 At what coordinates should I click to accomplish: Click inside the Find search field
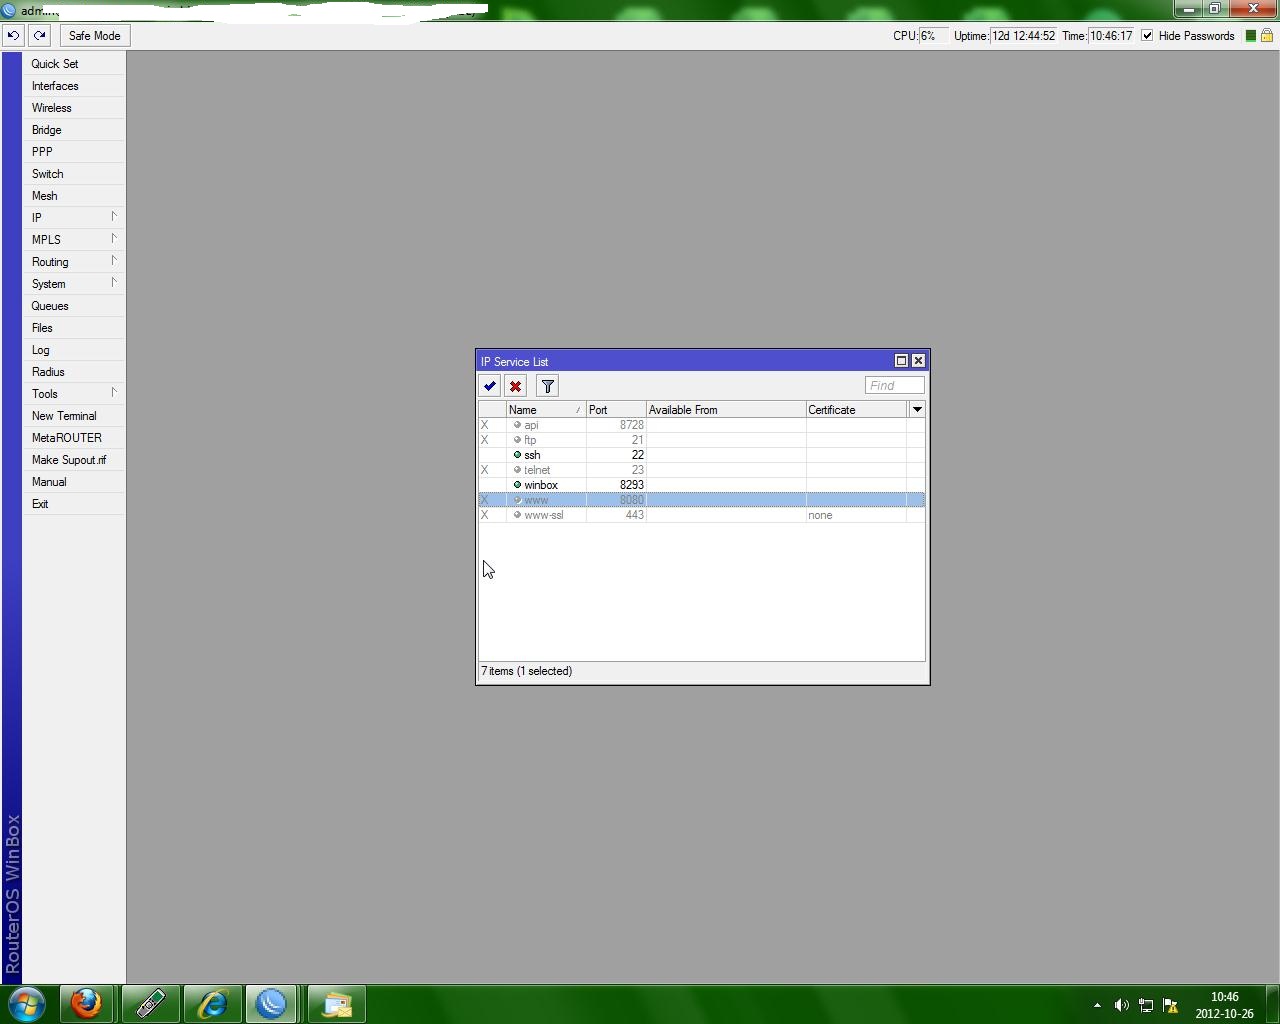point(895,385)
